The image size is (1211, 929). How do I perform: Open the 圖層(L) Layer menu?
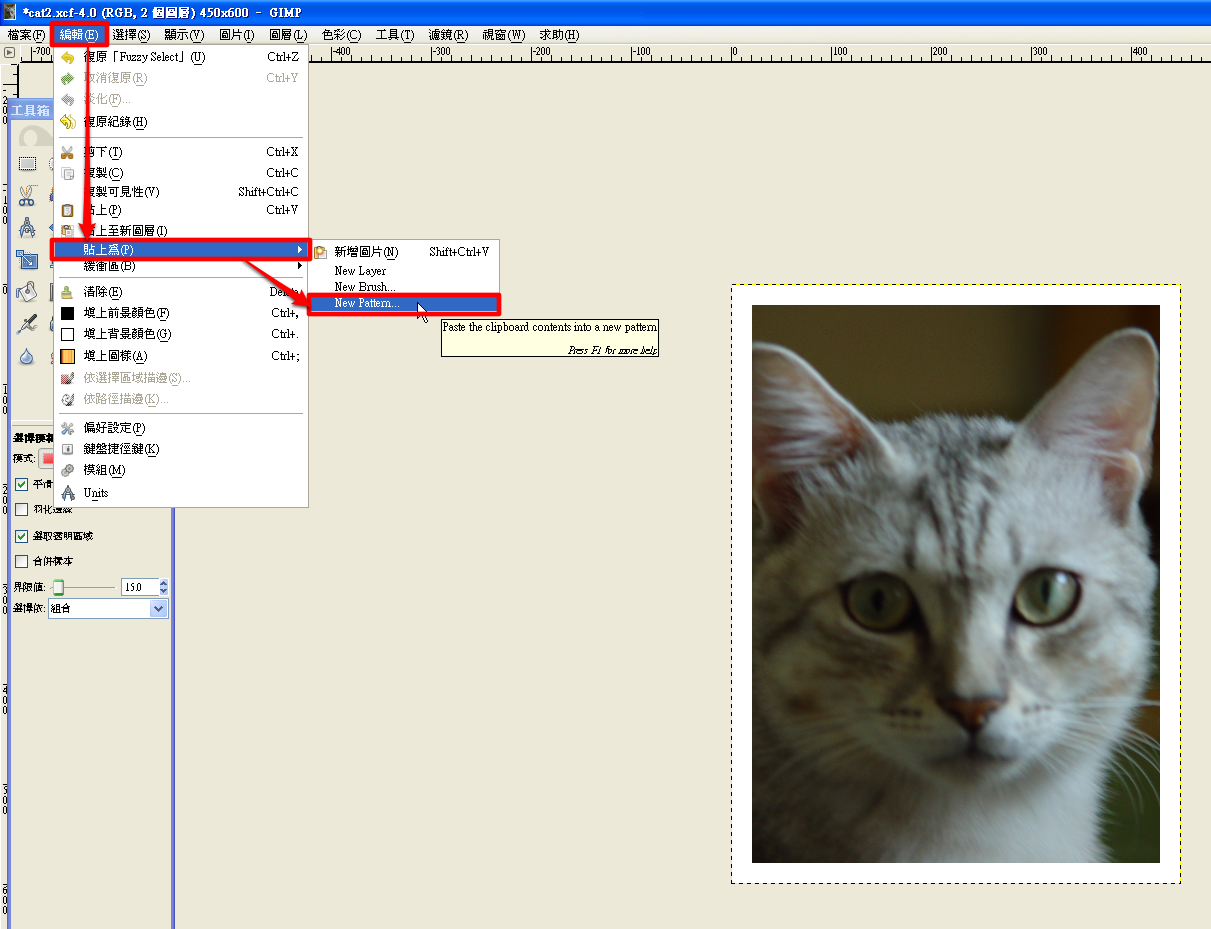288,35
